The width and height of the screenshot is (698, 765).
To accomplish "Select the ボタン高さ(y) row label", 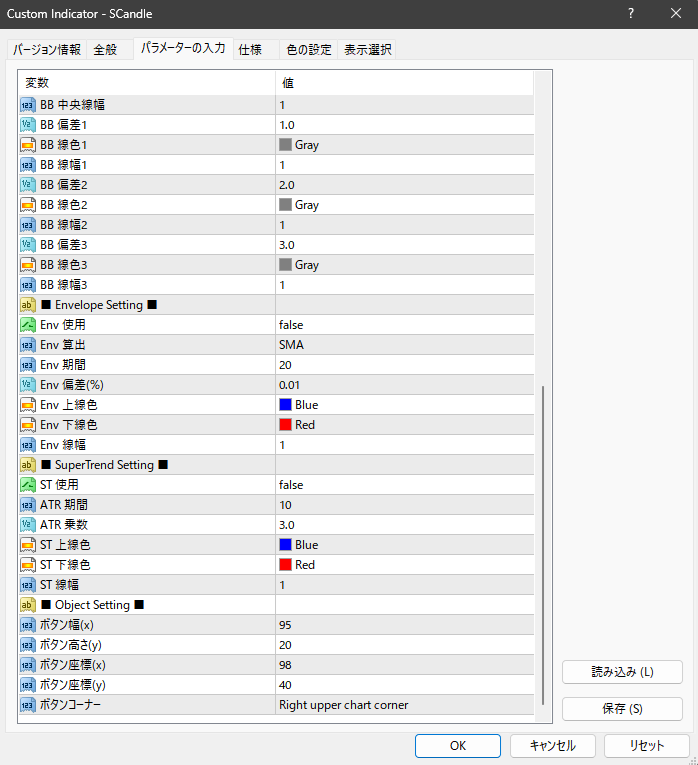I will coord(71,645).
